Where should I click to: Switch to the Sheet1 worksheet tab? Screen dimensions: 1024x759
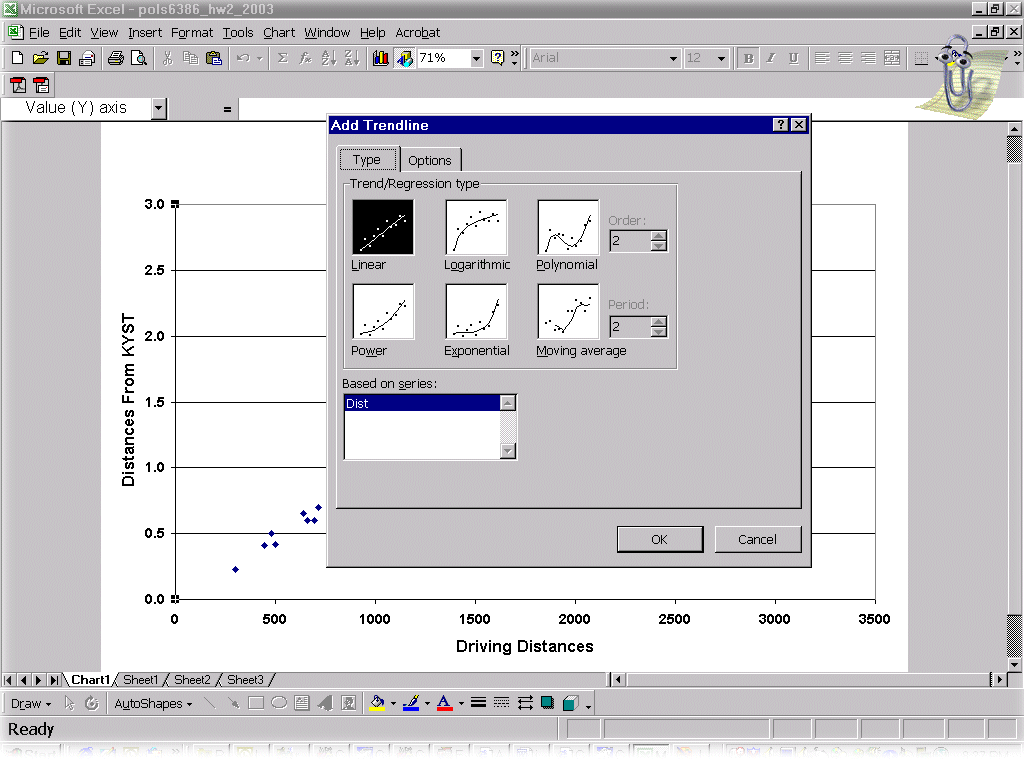click(140, 680)
